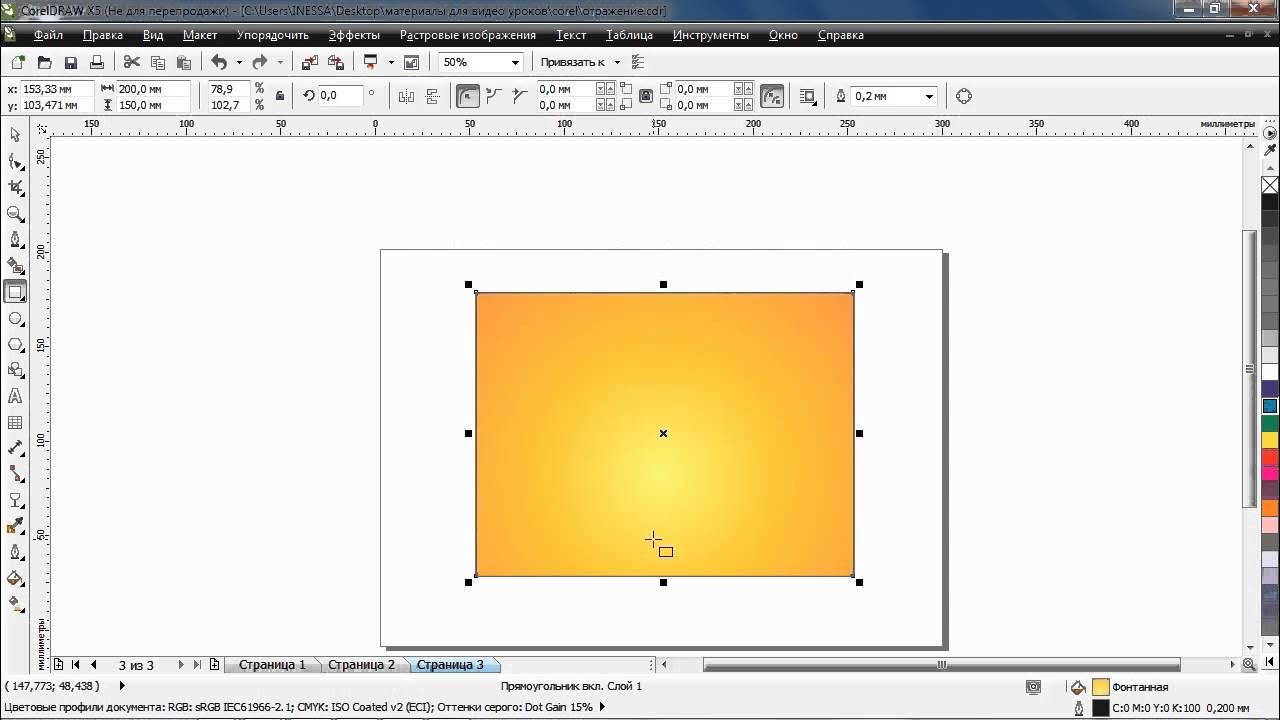The height and width of the screenshot is (720, 1280).
Task: Click the Export icon
Action: point(336,62)
